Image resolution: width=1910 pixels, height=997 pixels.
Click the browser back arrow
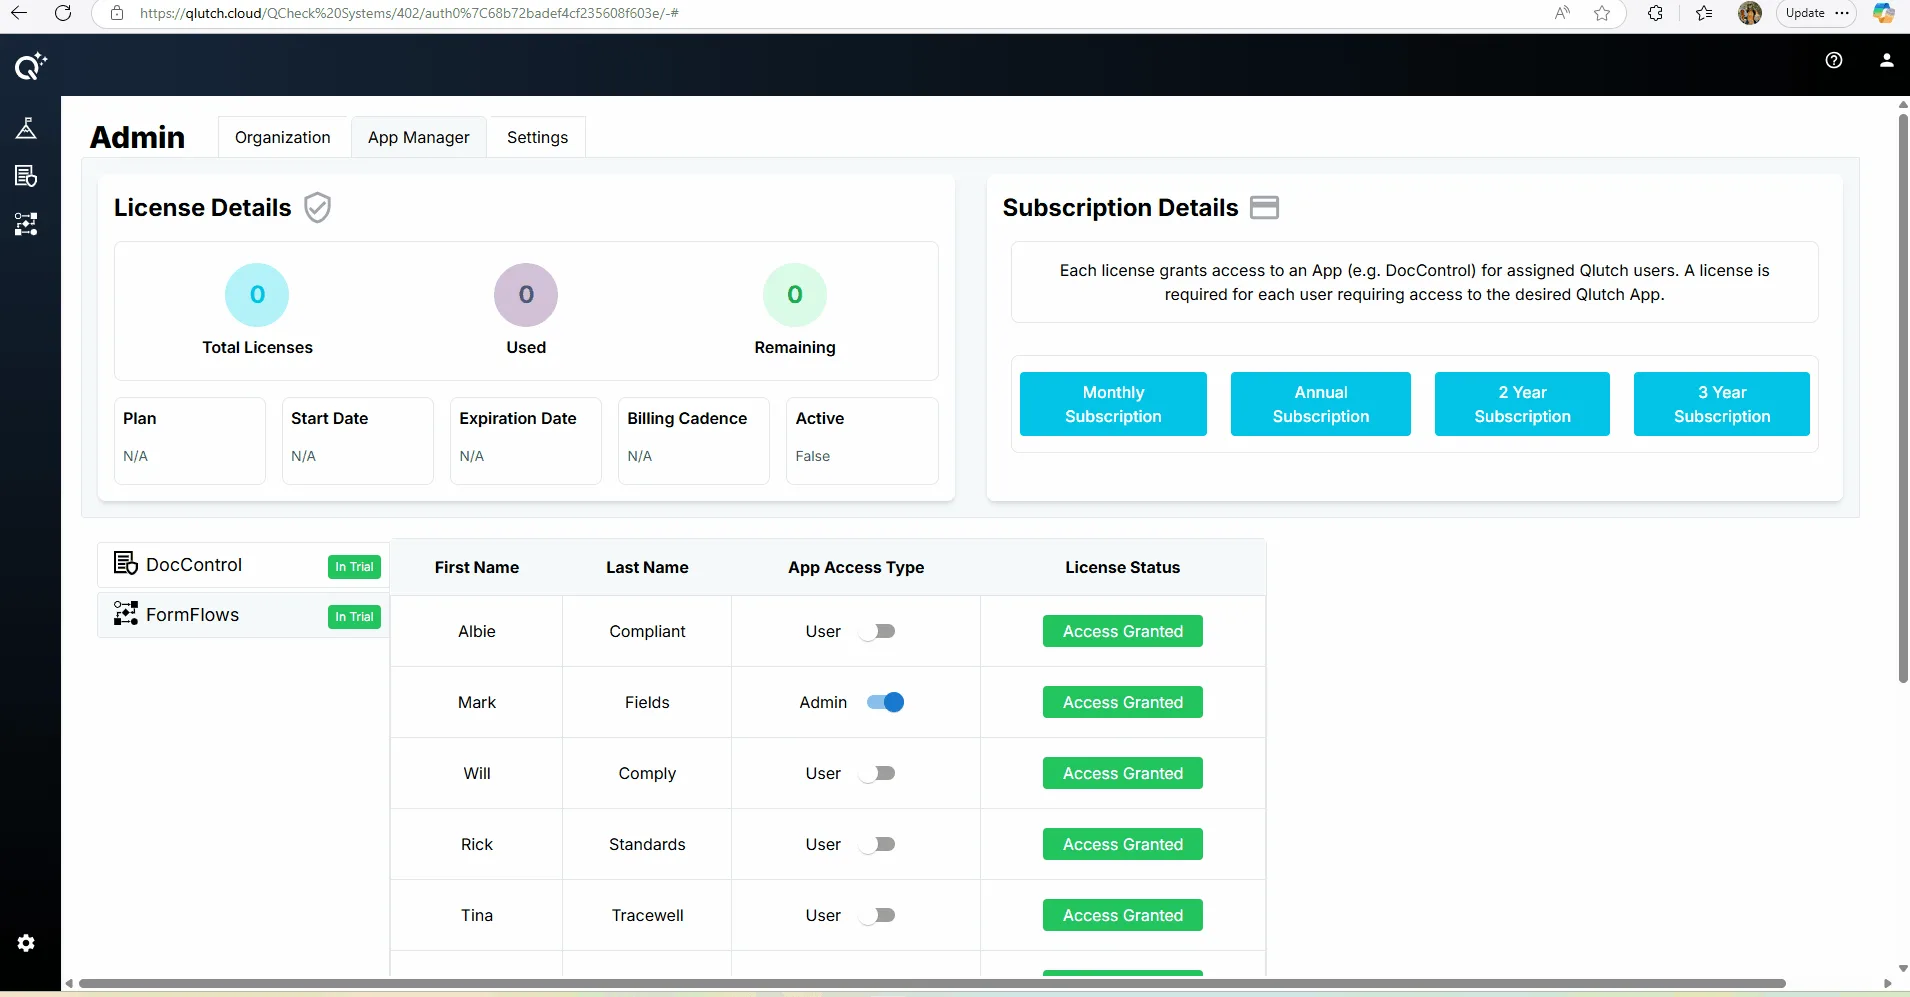pyautogui.click(x=19, y=13)
